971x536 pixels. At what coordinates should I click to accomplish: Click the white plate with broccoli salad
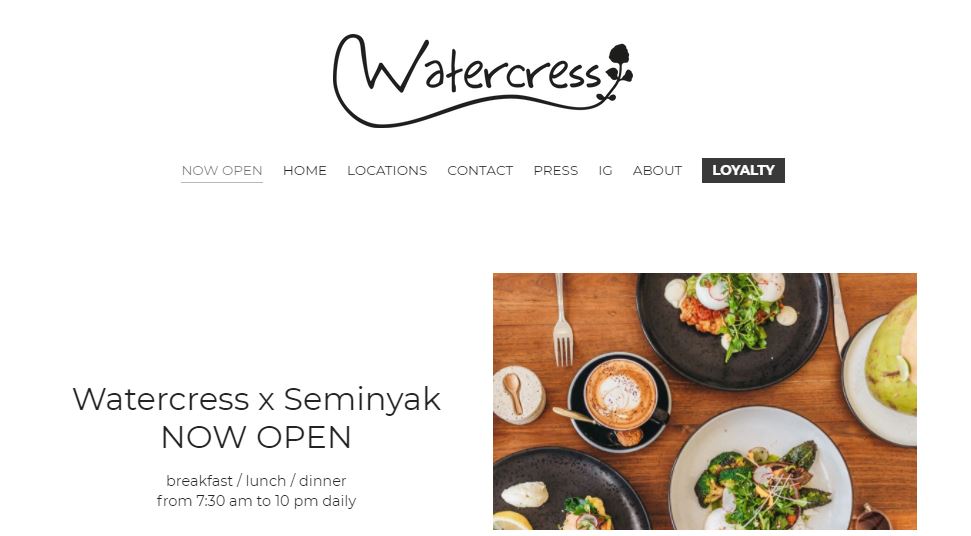(761, 470)
